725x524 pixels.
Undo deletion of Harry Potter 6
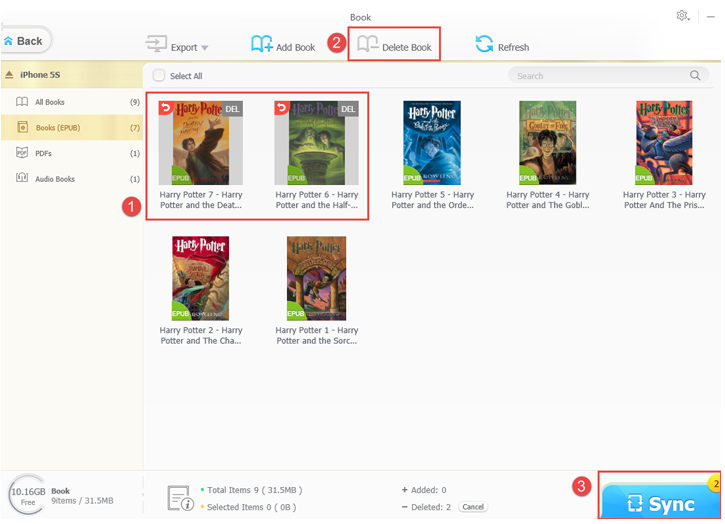(281, 108)
